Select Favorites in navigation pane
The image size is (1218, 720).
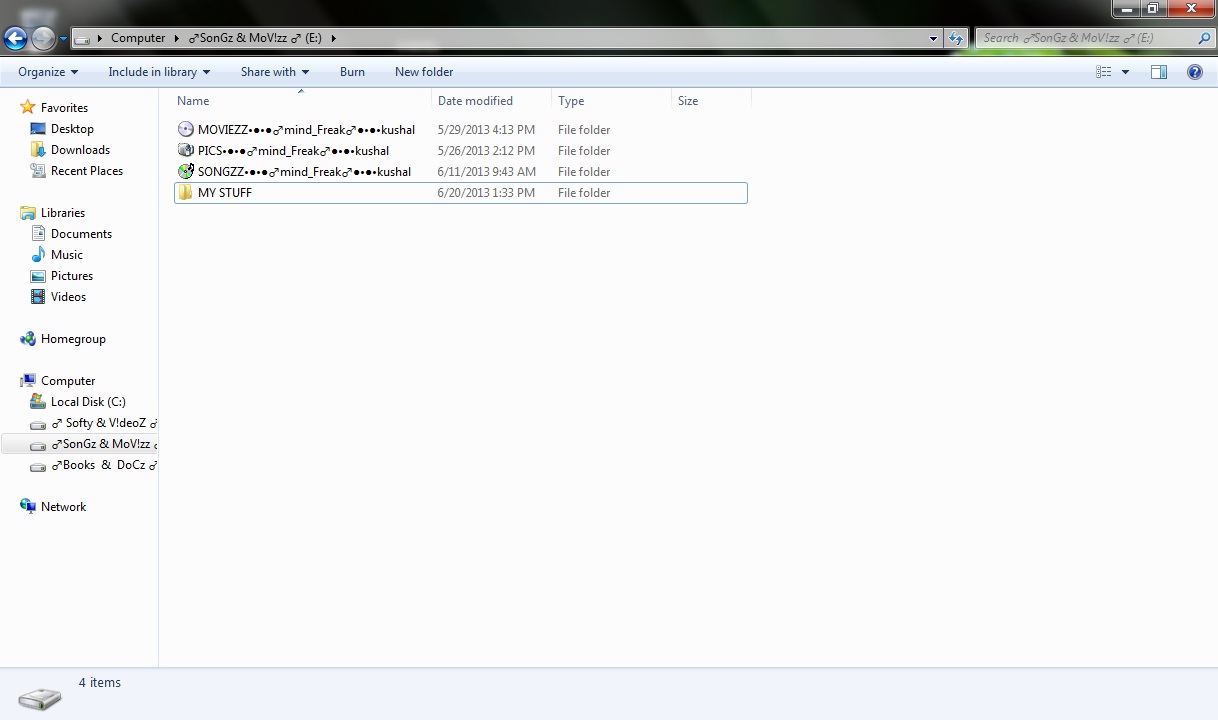[x=64, y=108]
